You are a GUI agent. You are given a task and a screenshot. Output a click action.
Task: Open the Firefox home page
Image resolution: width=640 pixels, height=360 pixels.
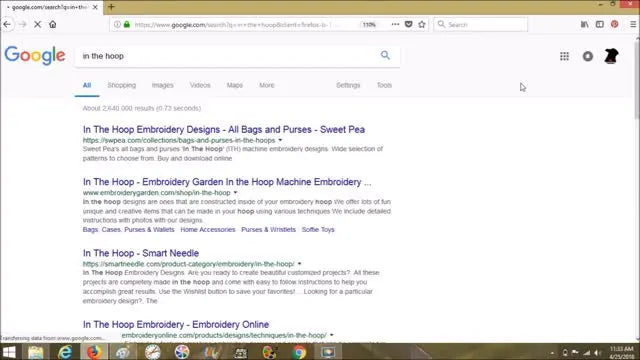(53, 24)
